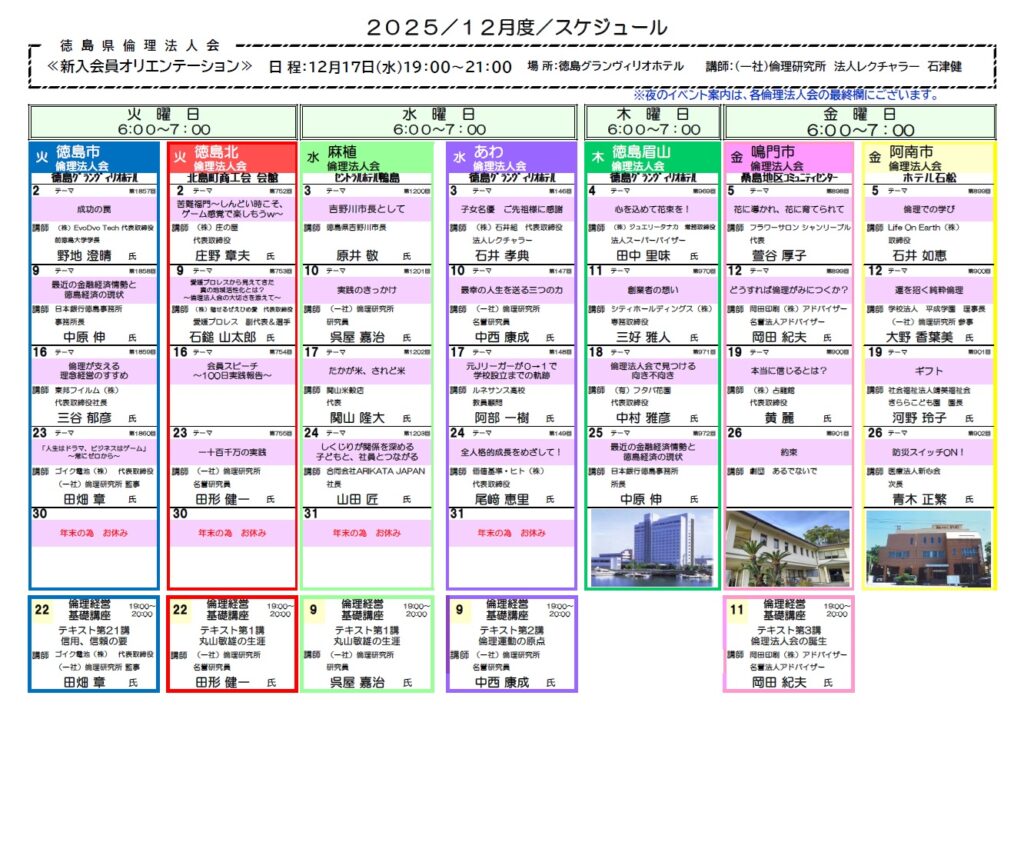Select the 火曜日 6:00～7:00 header

[164, 122]
